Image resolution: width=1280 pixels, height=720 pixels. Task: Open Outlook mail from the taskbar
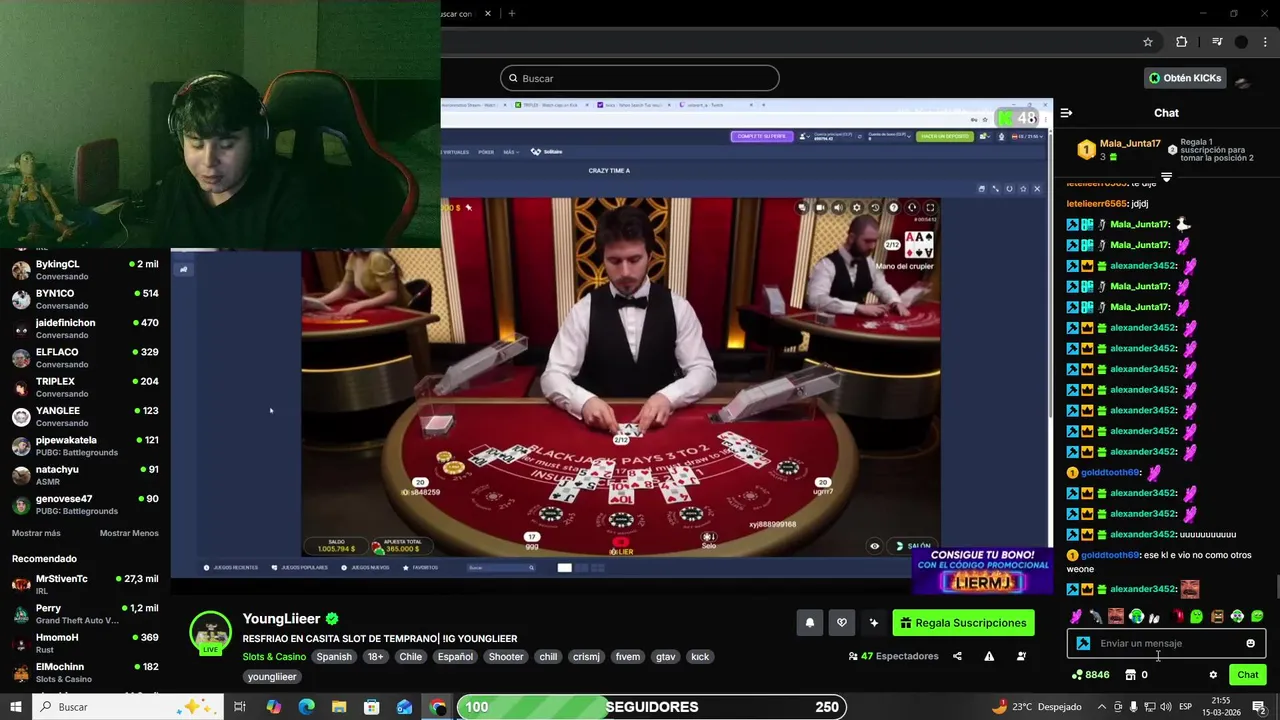(404, 707)
